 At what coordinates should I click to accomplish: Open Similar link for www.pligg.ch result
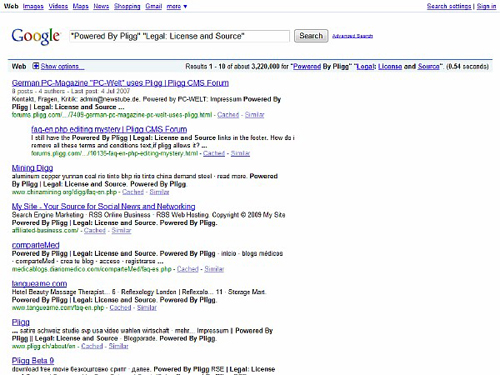pos(118,346)
